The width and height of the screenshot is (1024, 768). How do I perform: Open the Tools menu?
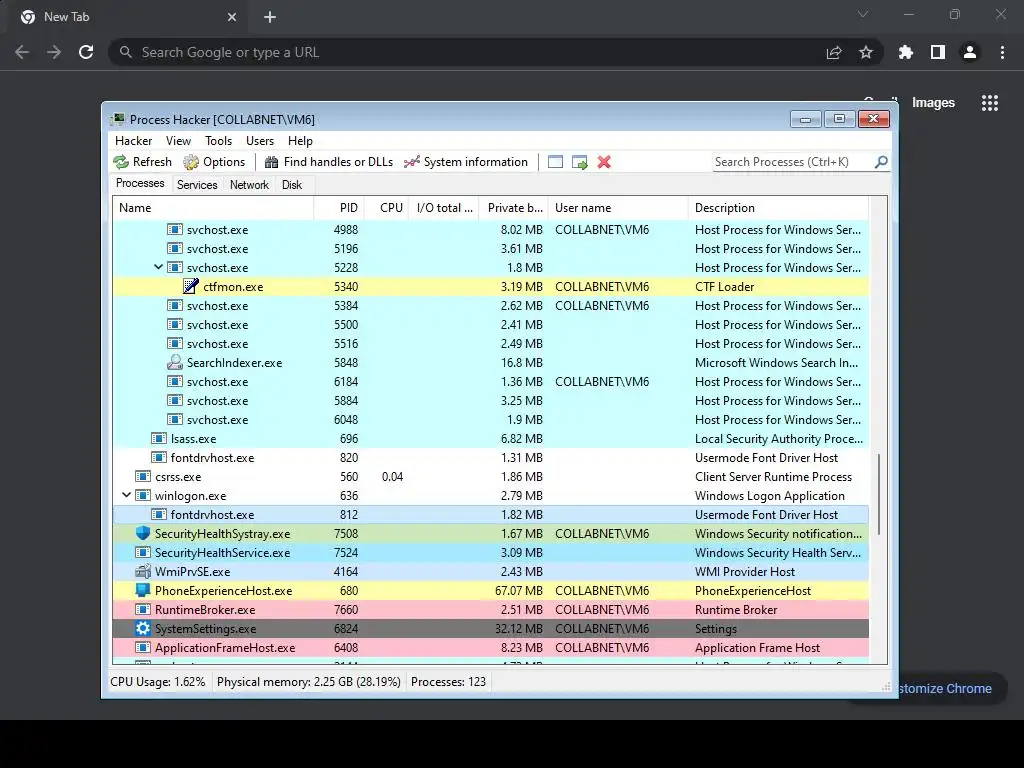point(218,141)
